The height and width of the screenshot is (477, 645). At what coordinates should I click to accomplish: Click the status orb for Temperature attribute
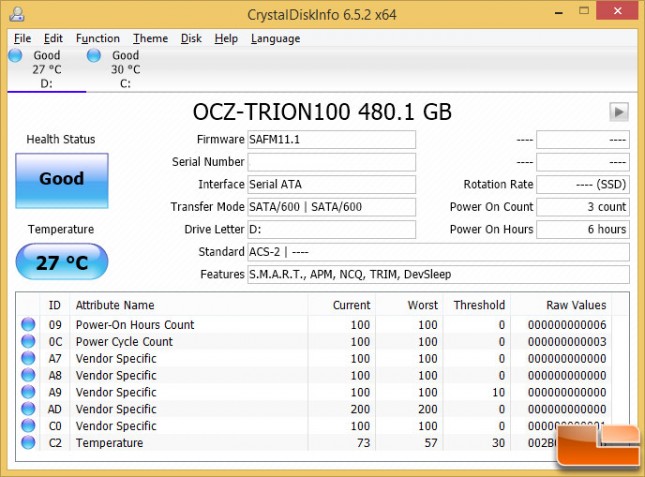pyautogui.click(x=28, y=442)
